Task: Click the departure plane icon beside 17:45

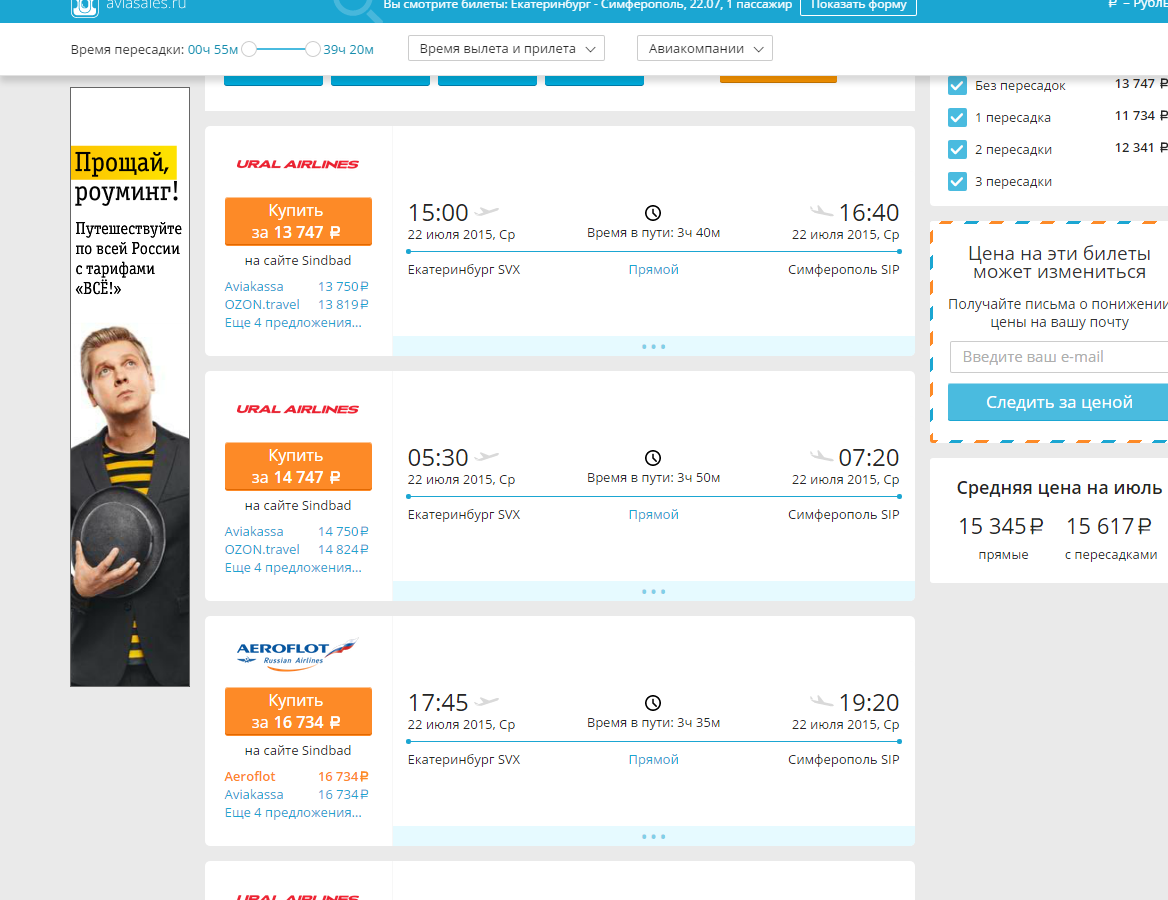Action: click(486, 701)
